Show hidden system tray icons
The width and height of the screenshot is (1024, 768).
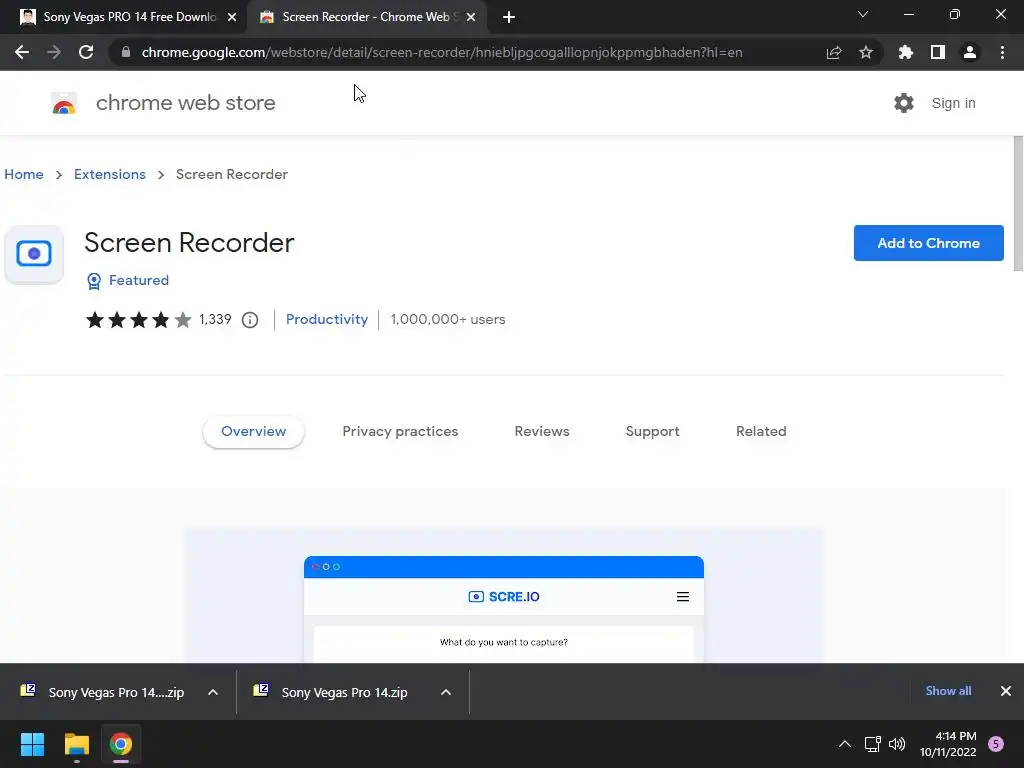click(844, 744)
